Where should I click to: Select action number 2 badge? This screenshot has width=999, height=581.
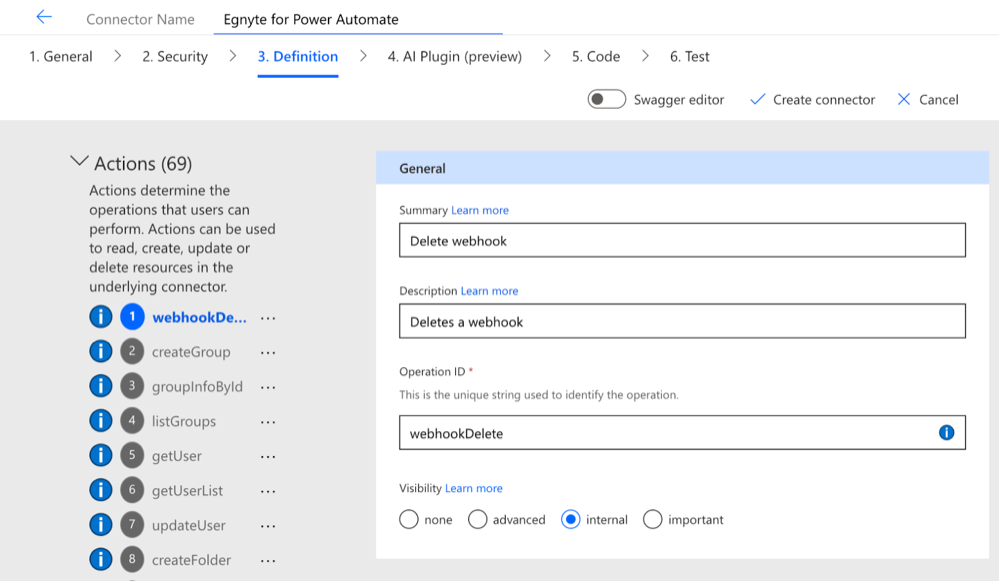coord(132,351)
